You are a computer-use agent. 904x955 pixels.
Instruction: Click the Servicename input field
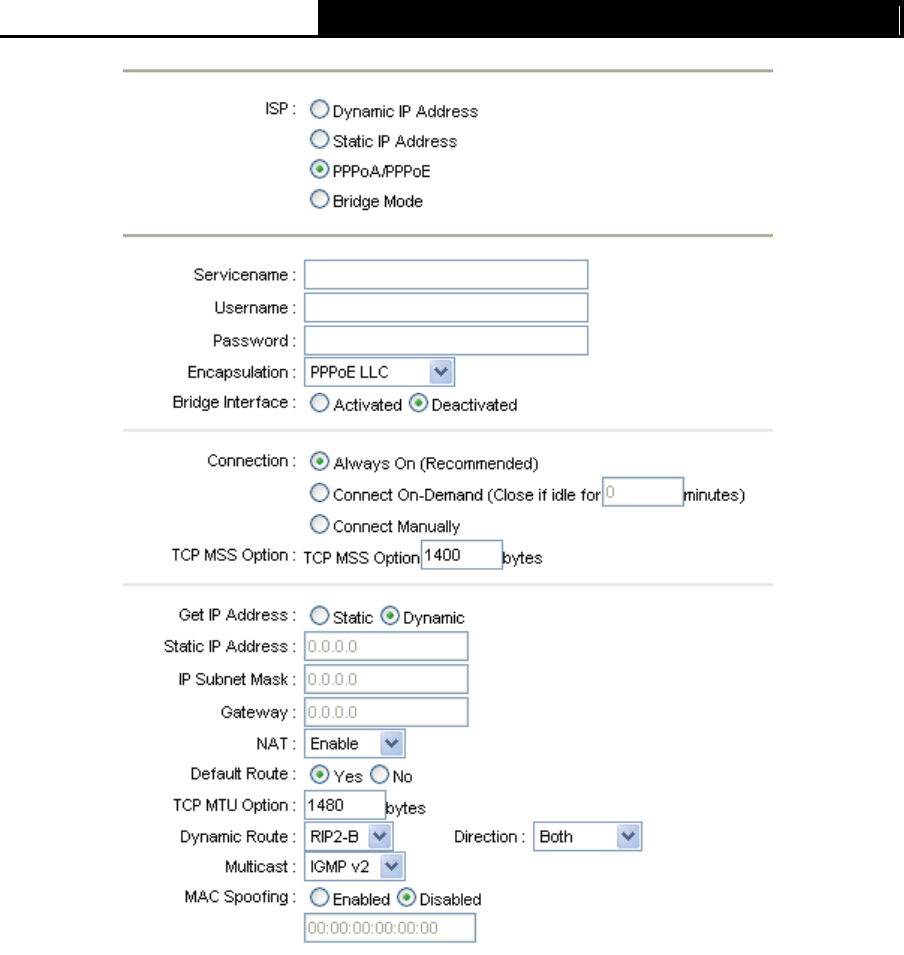446,275
